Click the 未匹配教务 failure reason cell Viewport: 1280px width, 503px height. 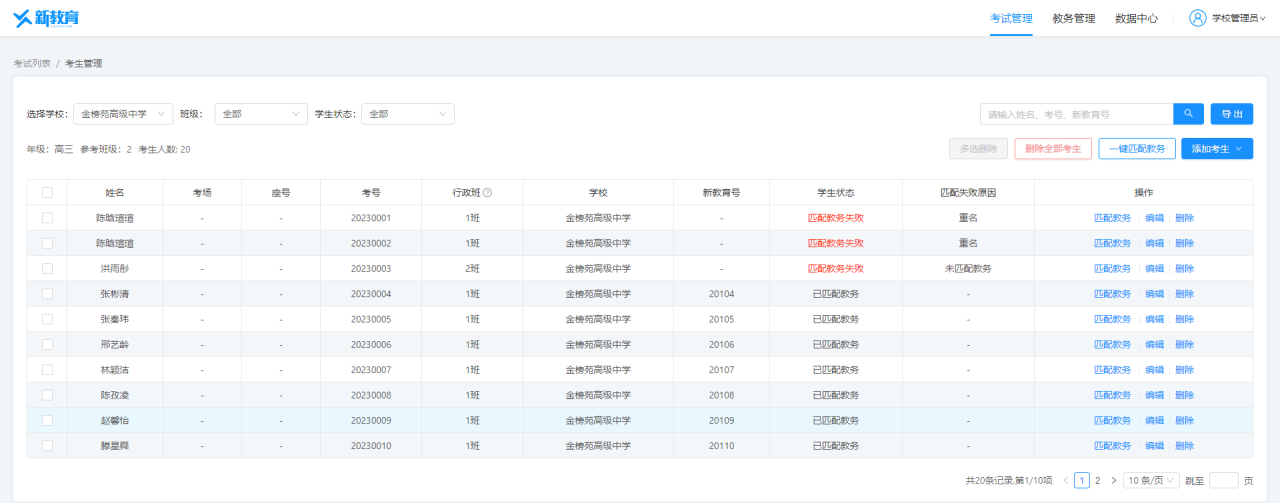click(x=968, y=268)
